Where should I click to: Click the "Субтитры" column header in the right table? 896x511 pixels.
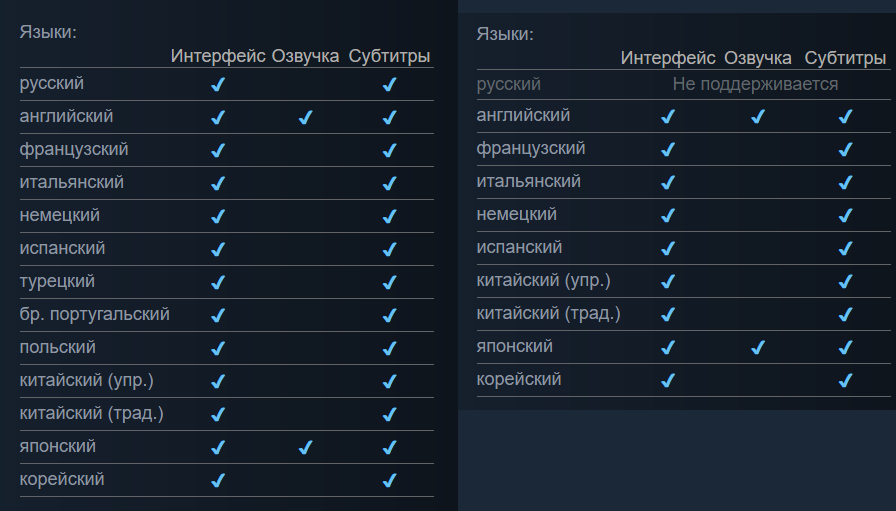[845, 58]
